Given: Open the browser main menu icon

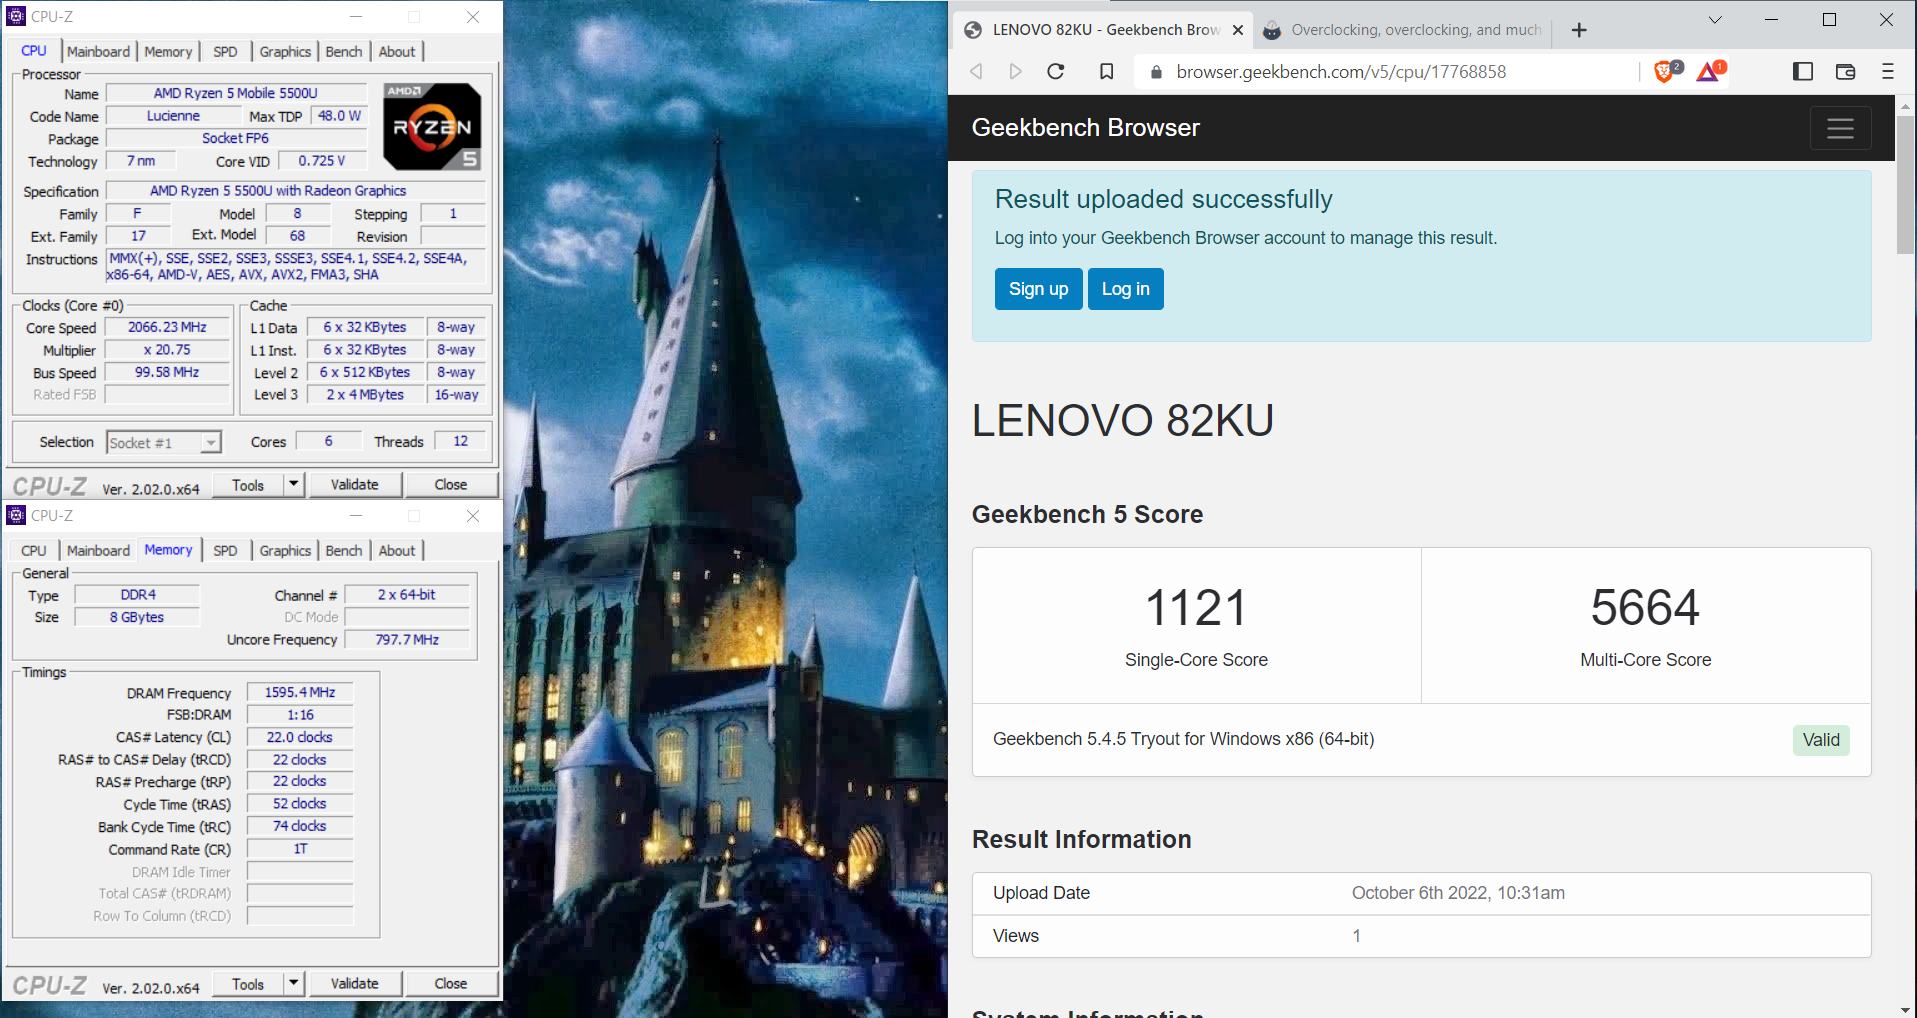Looking at the screenshot, I should 1888,72.
